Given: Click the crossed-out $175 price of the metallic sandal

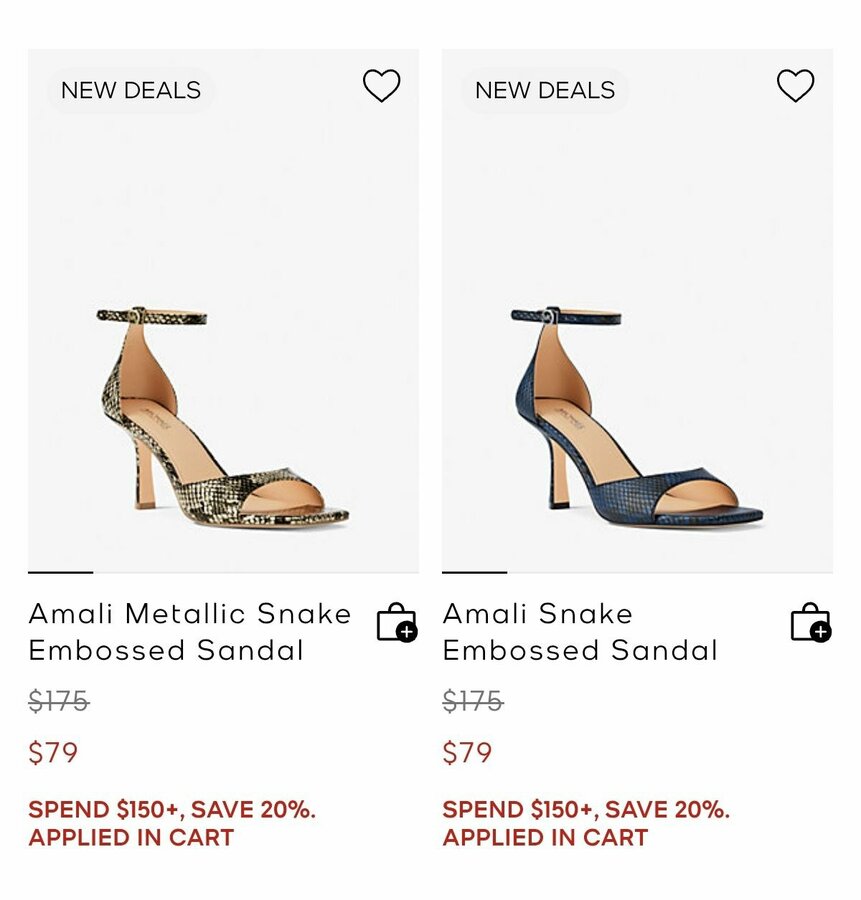Looking at the screenshot, I should 59,702.
